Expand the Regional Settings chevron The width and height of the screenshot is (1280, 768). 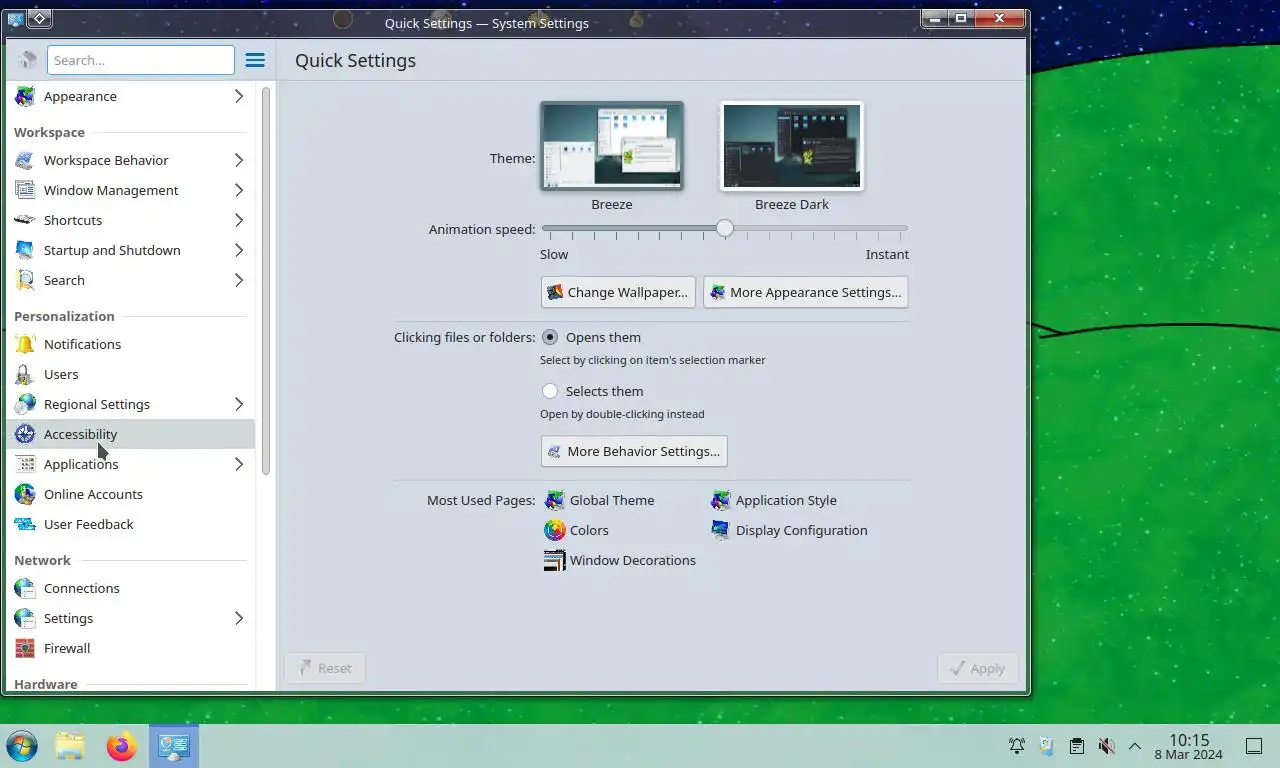(239, 404)
